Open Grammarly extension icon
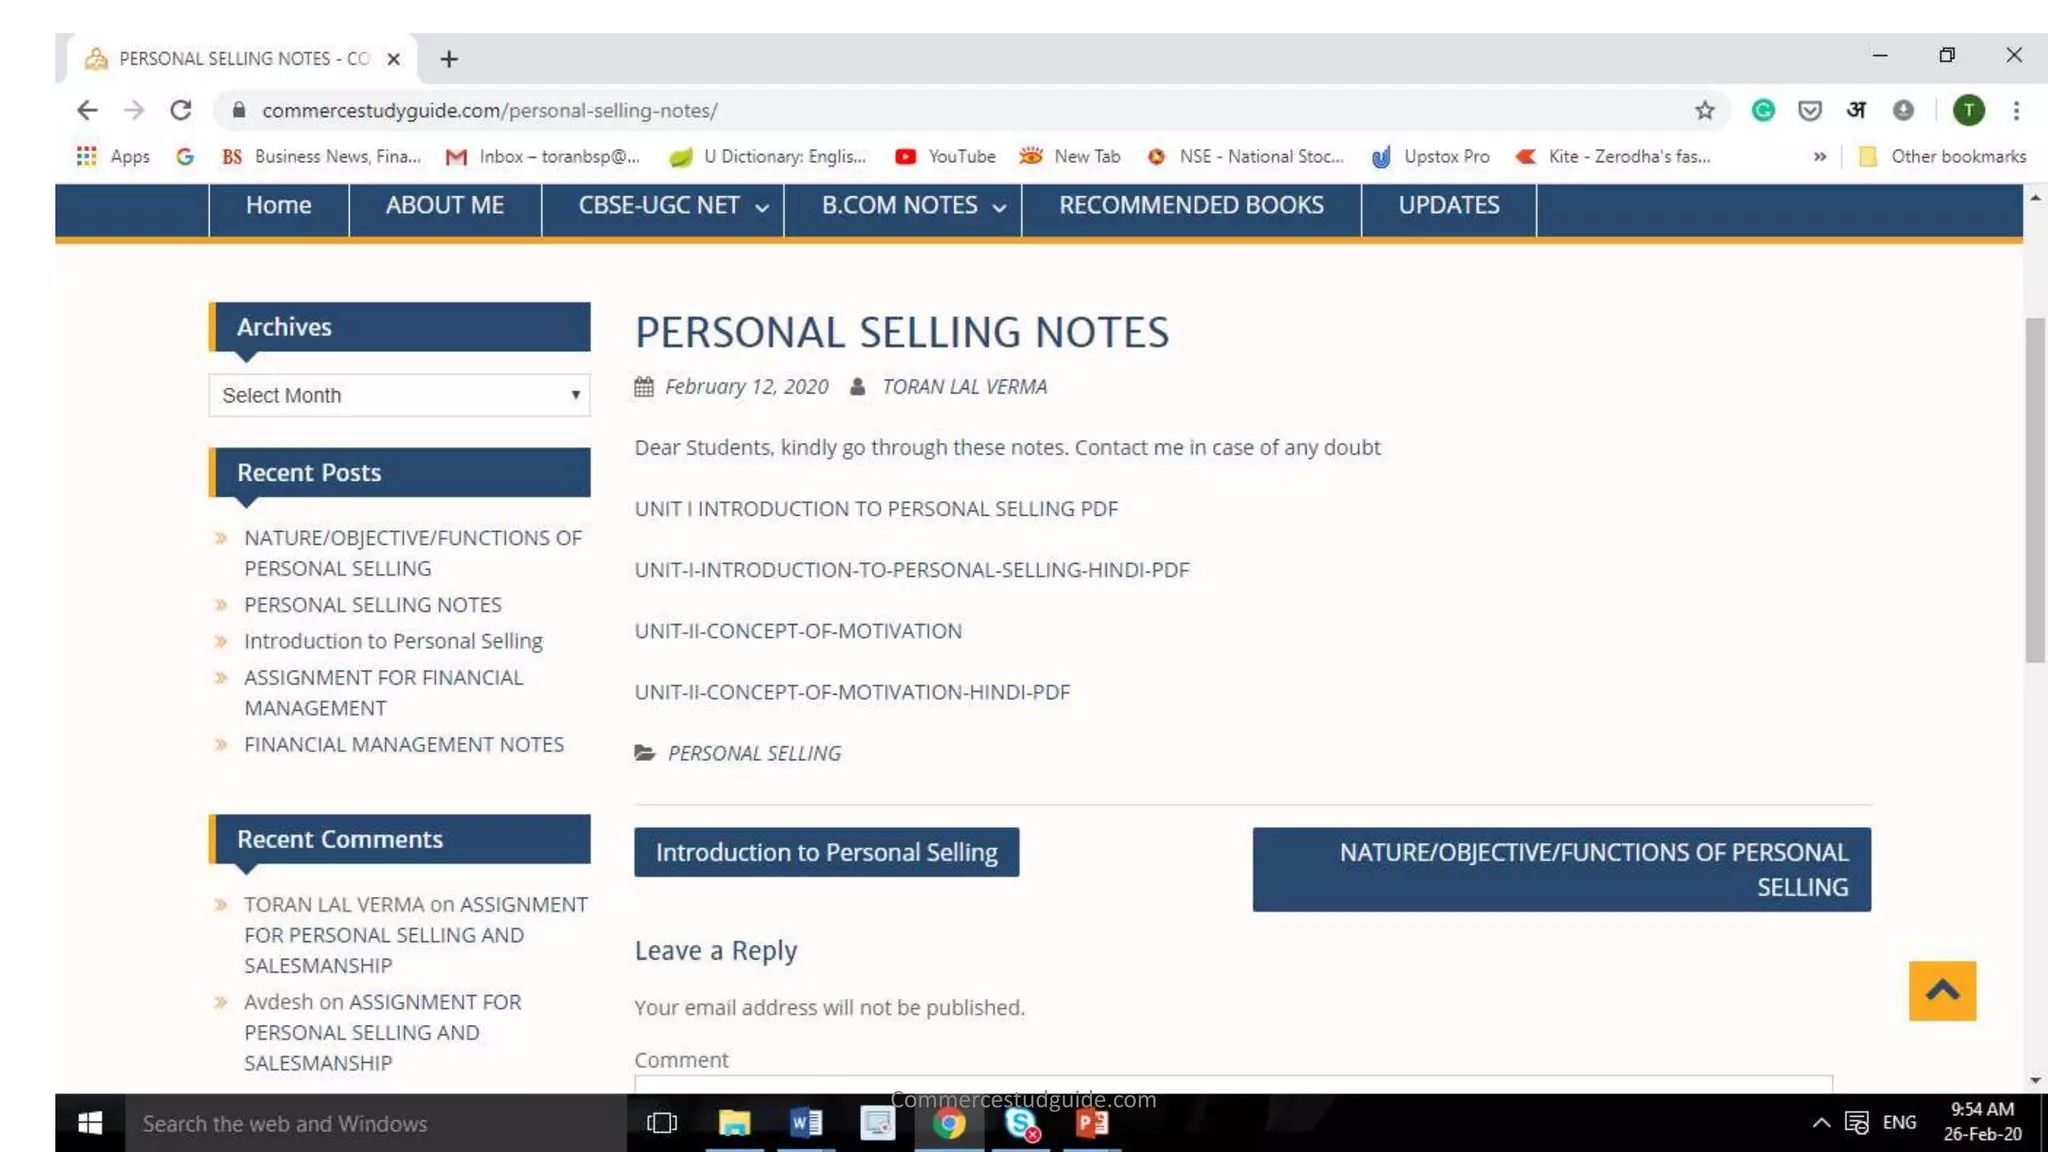The image size is (2048, 1152). tap(1763, 110)
